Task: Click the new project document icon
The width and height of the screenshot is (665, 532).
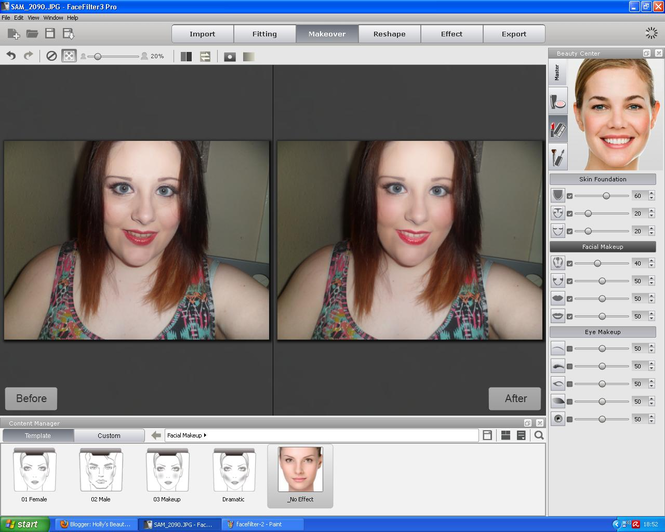Action: click(13, 34)
